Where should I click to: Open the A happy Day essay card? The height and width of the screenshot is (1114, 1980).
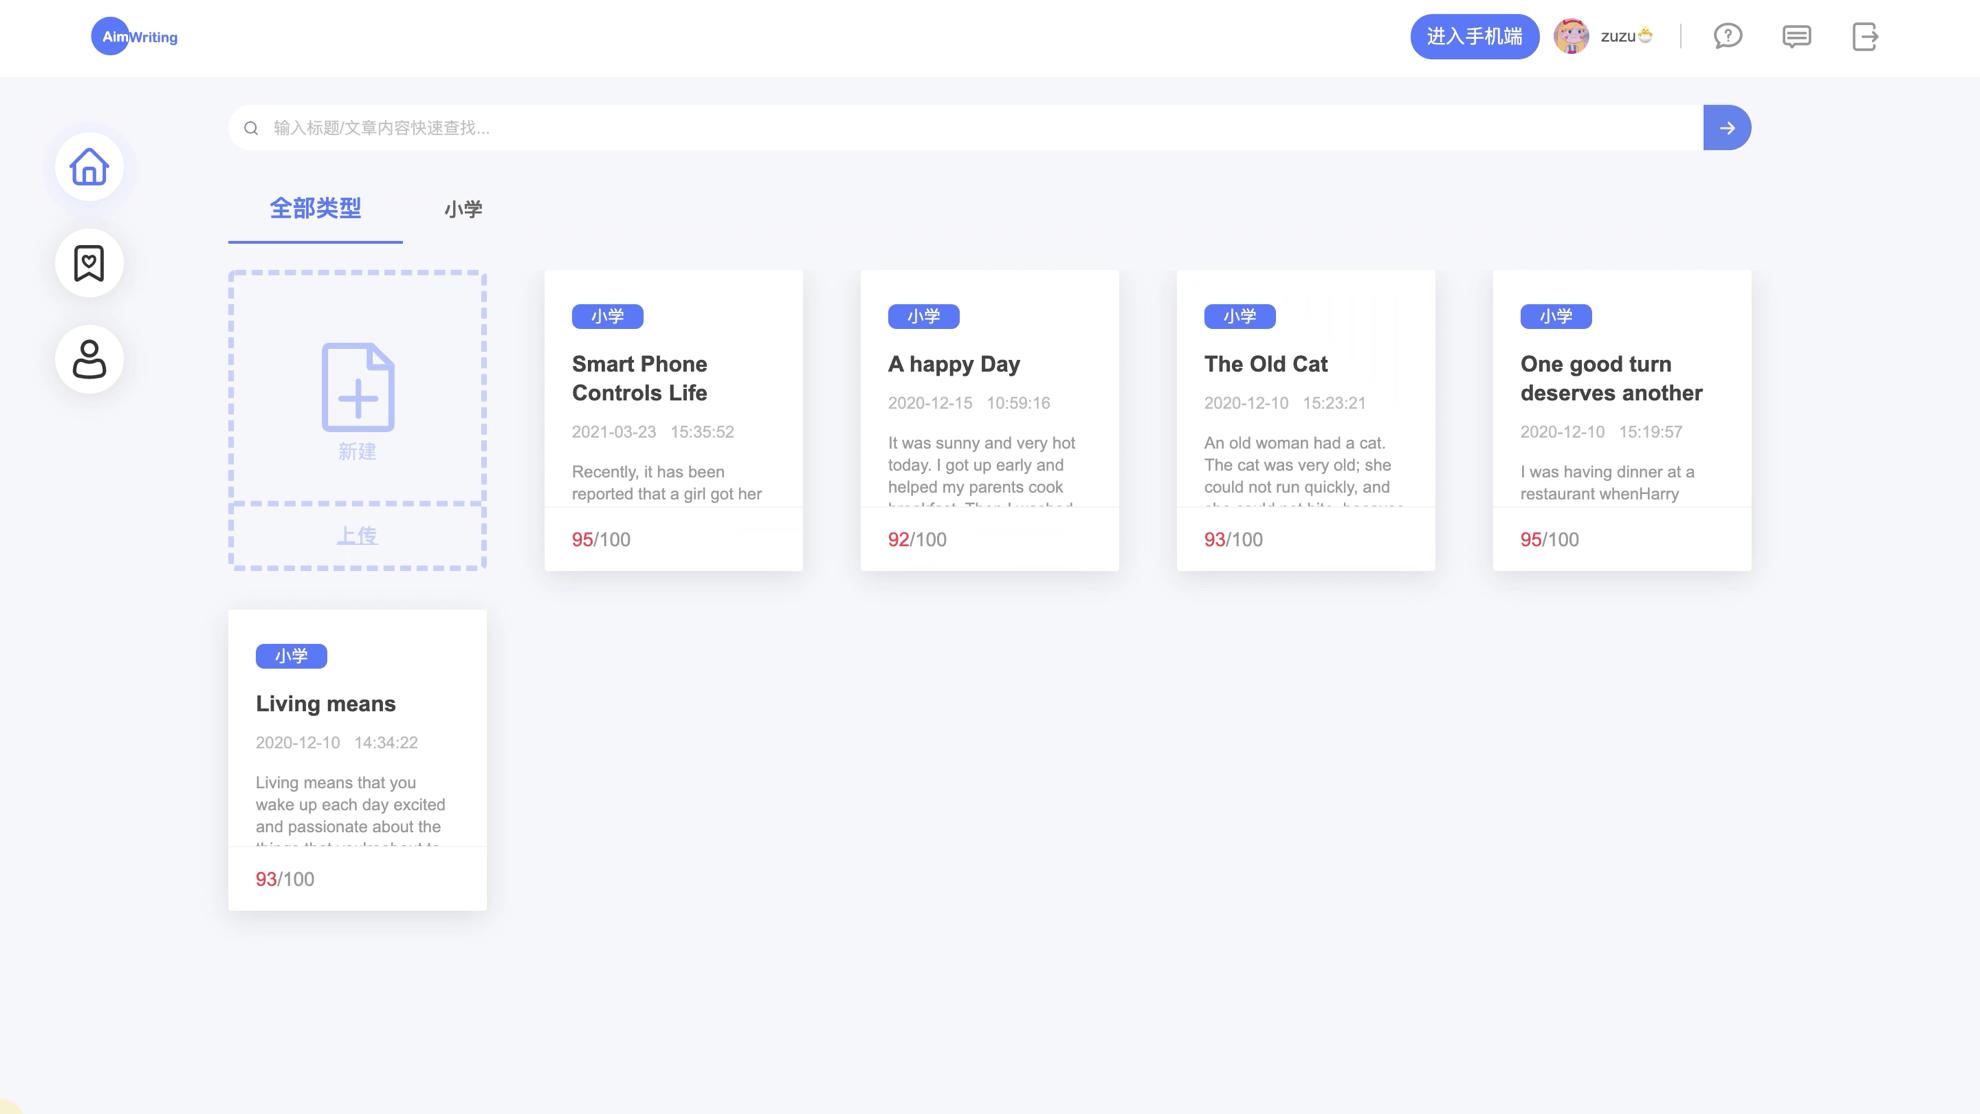(x=953, y=364)
